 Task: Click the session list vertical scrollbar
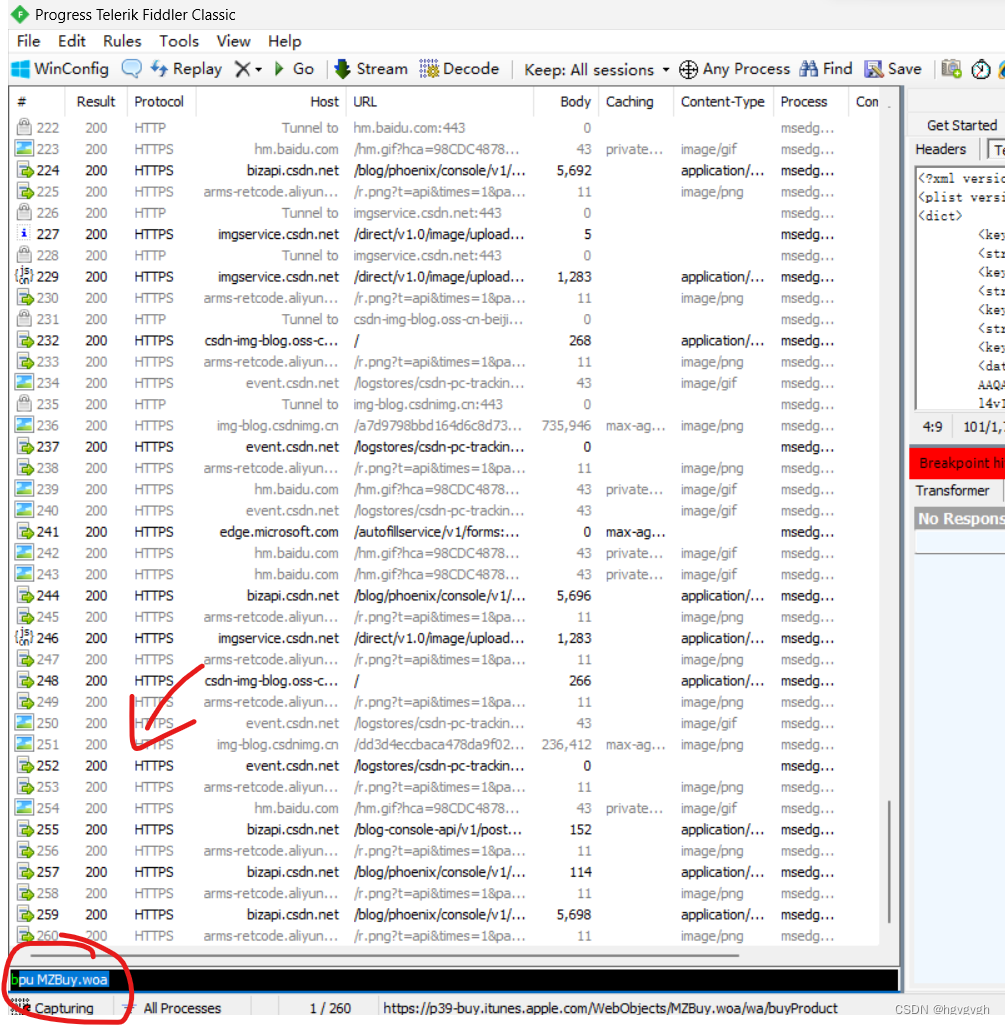pyautogui.click(x=889, y=861)
